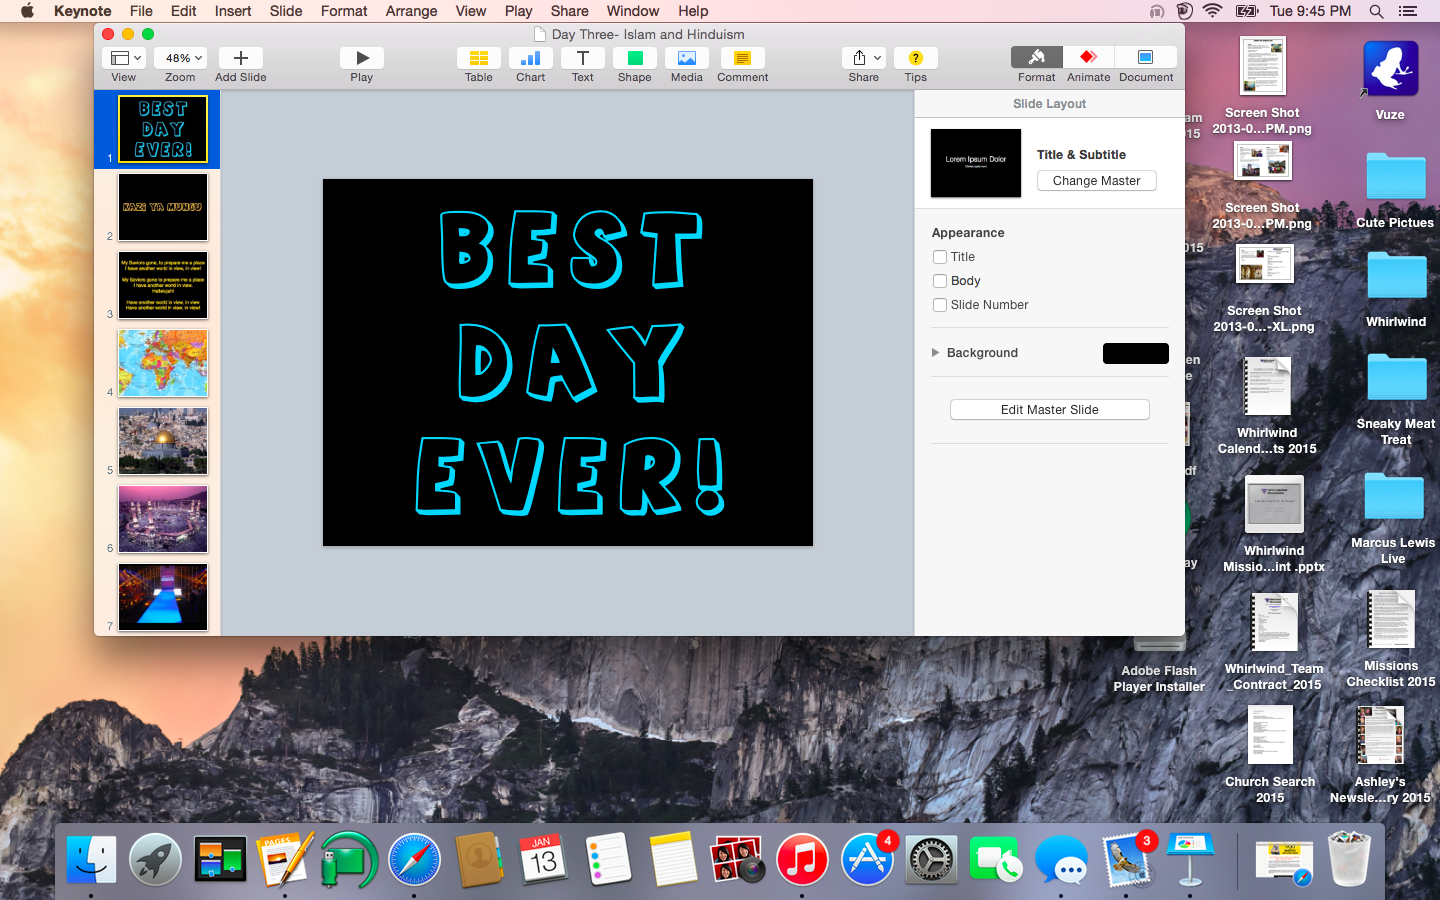Click the Change Master button
The height and width of the screenshot is (900, 1440).
tap(1096, 181)
